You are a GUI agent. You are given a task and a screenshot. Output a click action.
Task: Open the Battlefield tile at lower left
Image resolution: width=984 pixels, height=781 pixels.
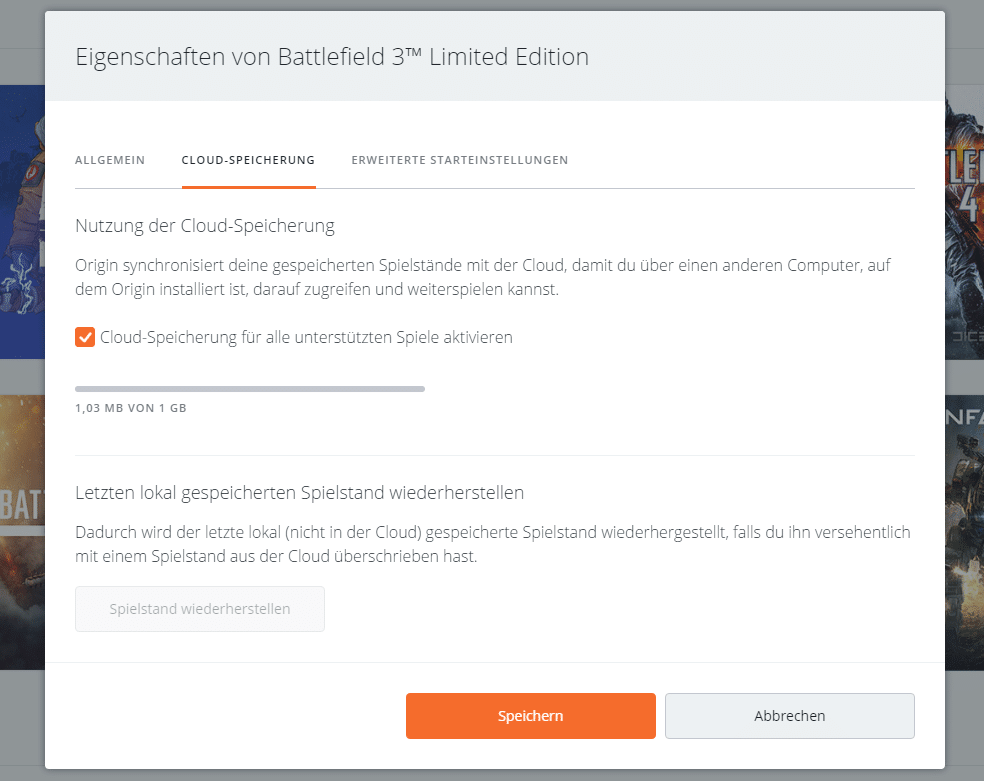(22, 530)
